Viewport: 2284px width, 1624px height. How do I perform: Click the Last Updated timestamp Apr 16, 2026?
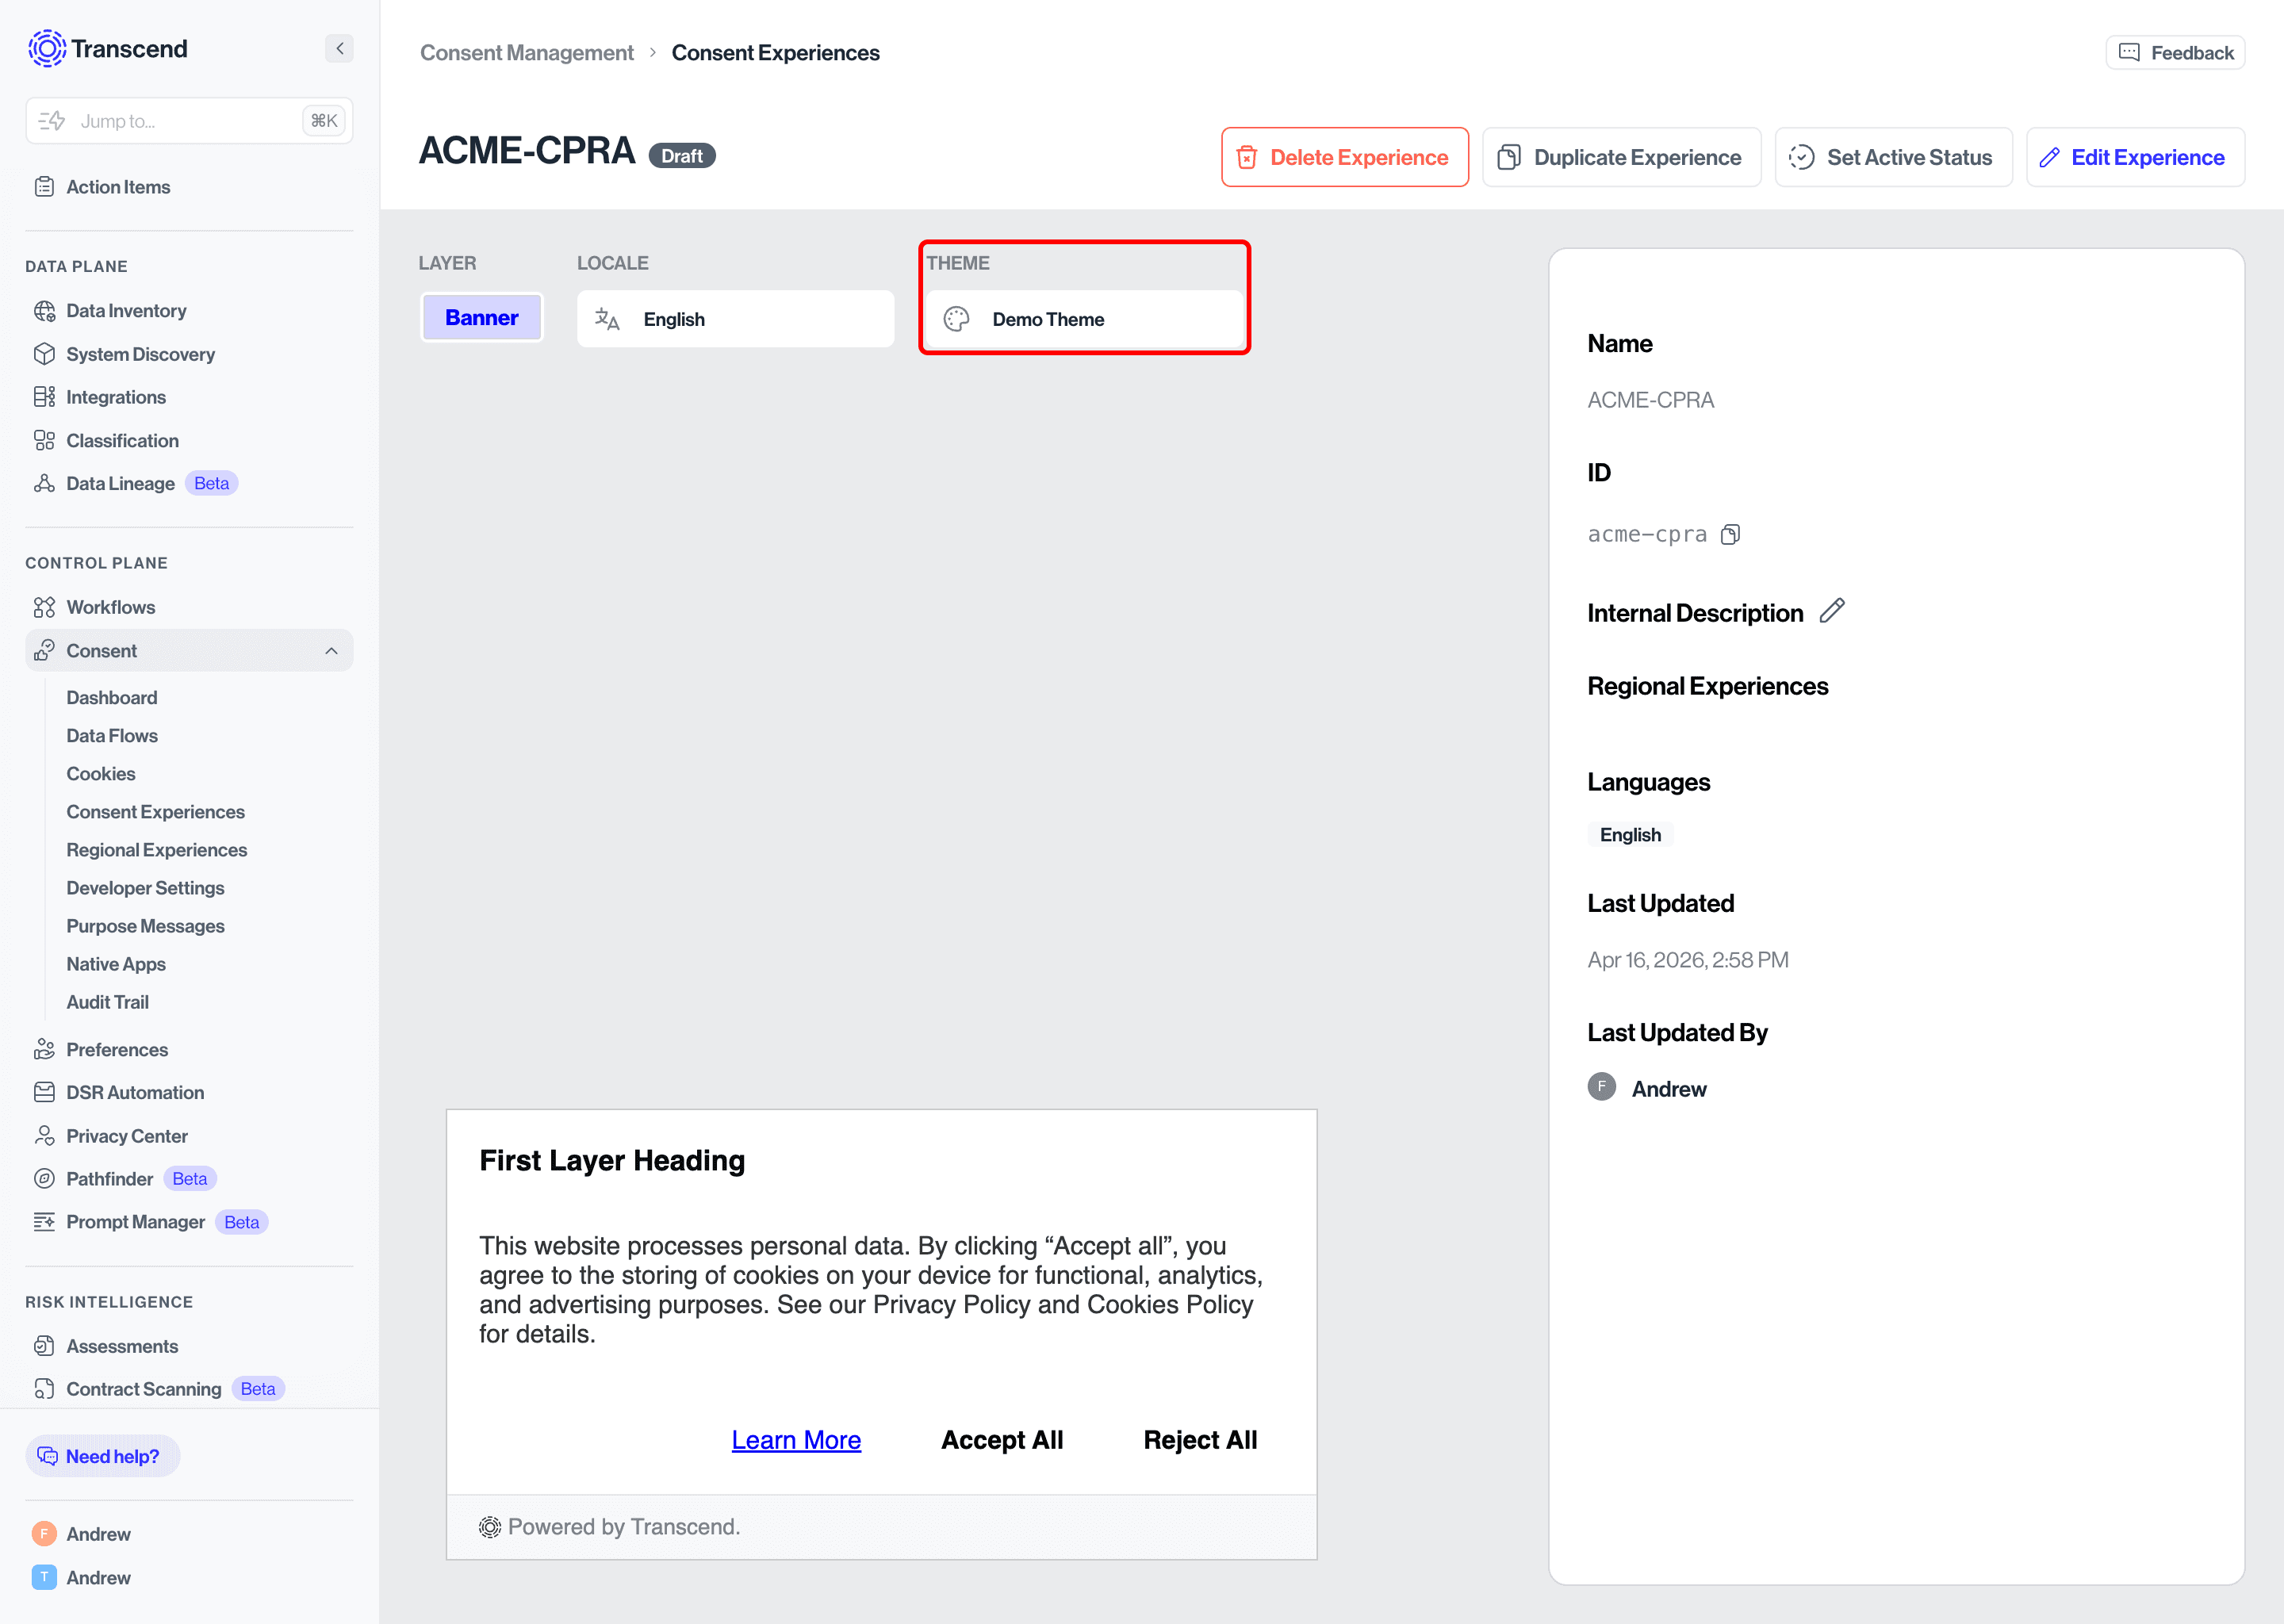pos(1688,960)
